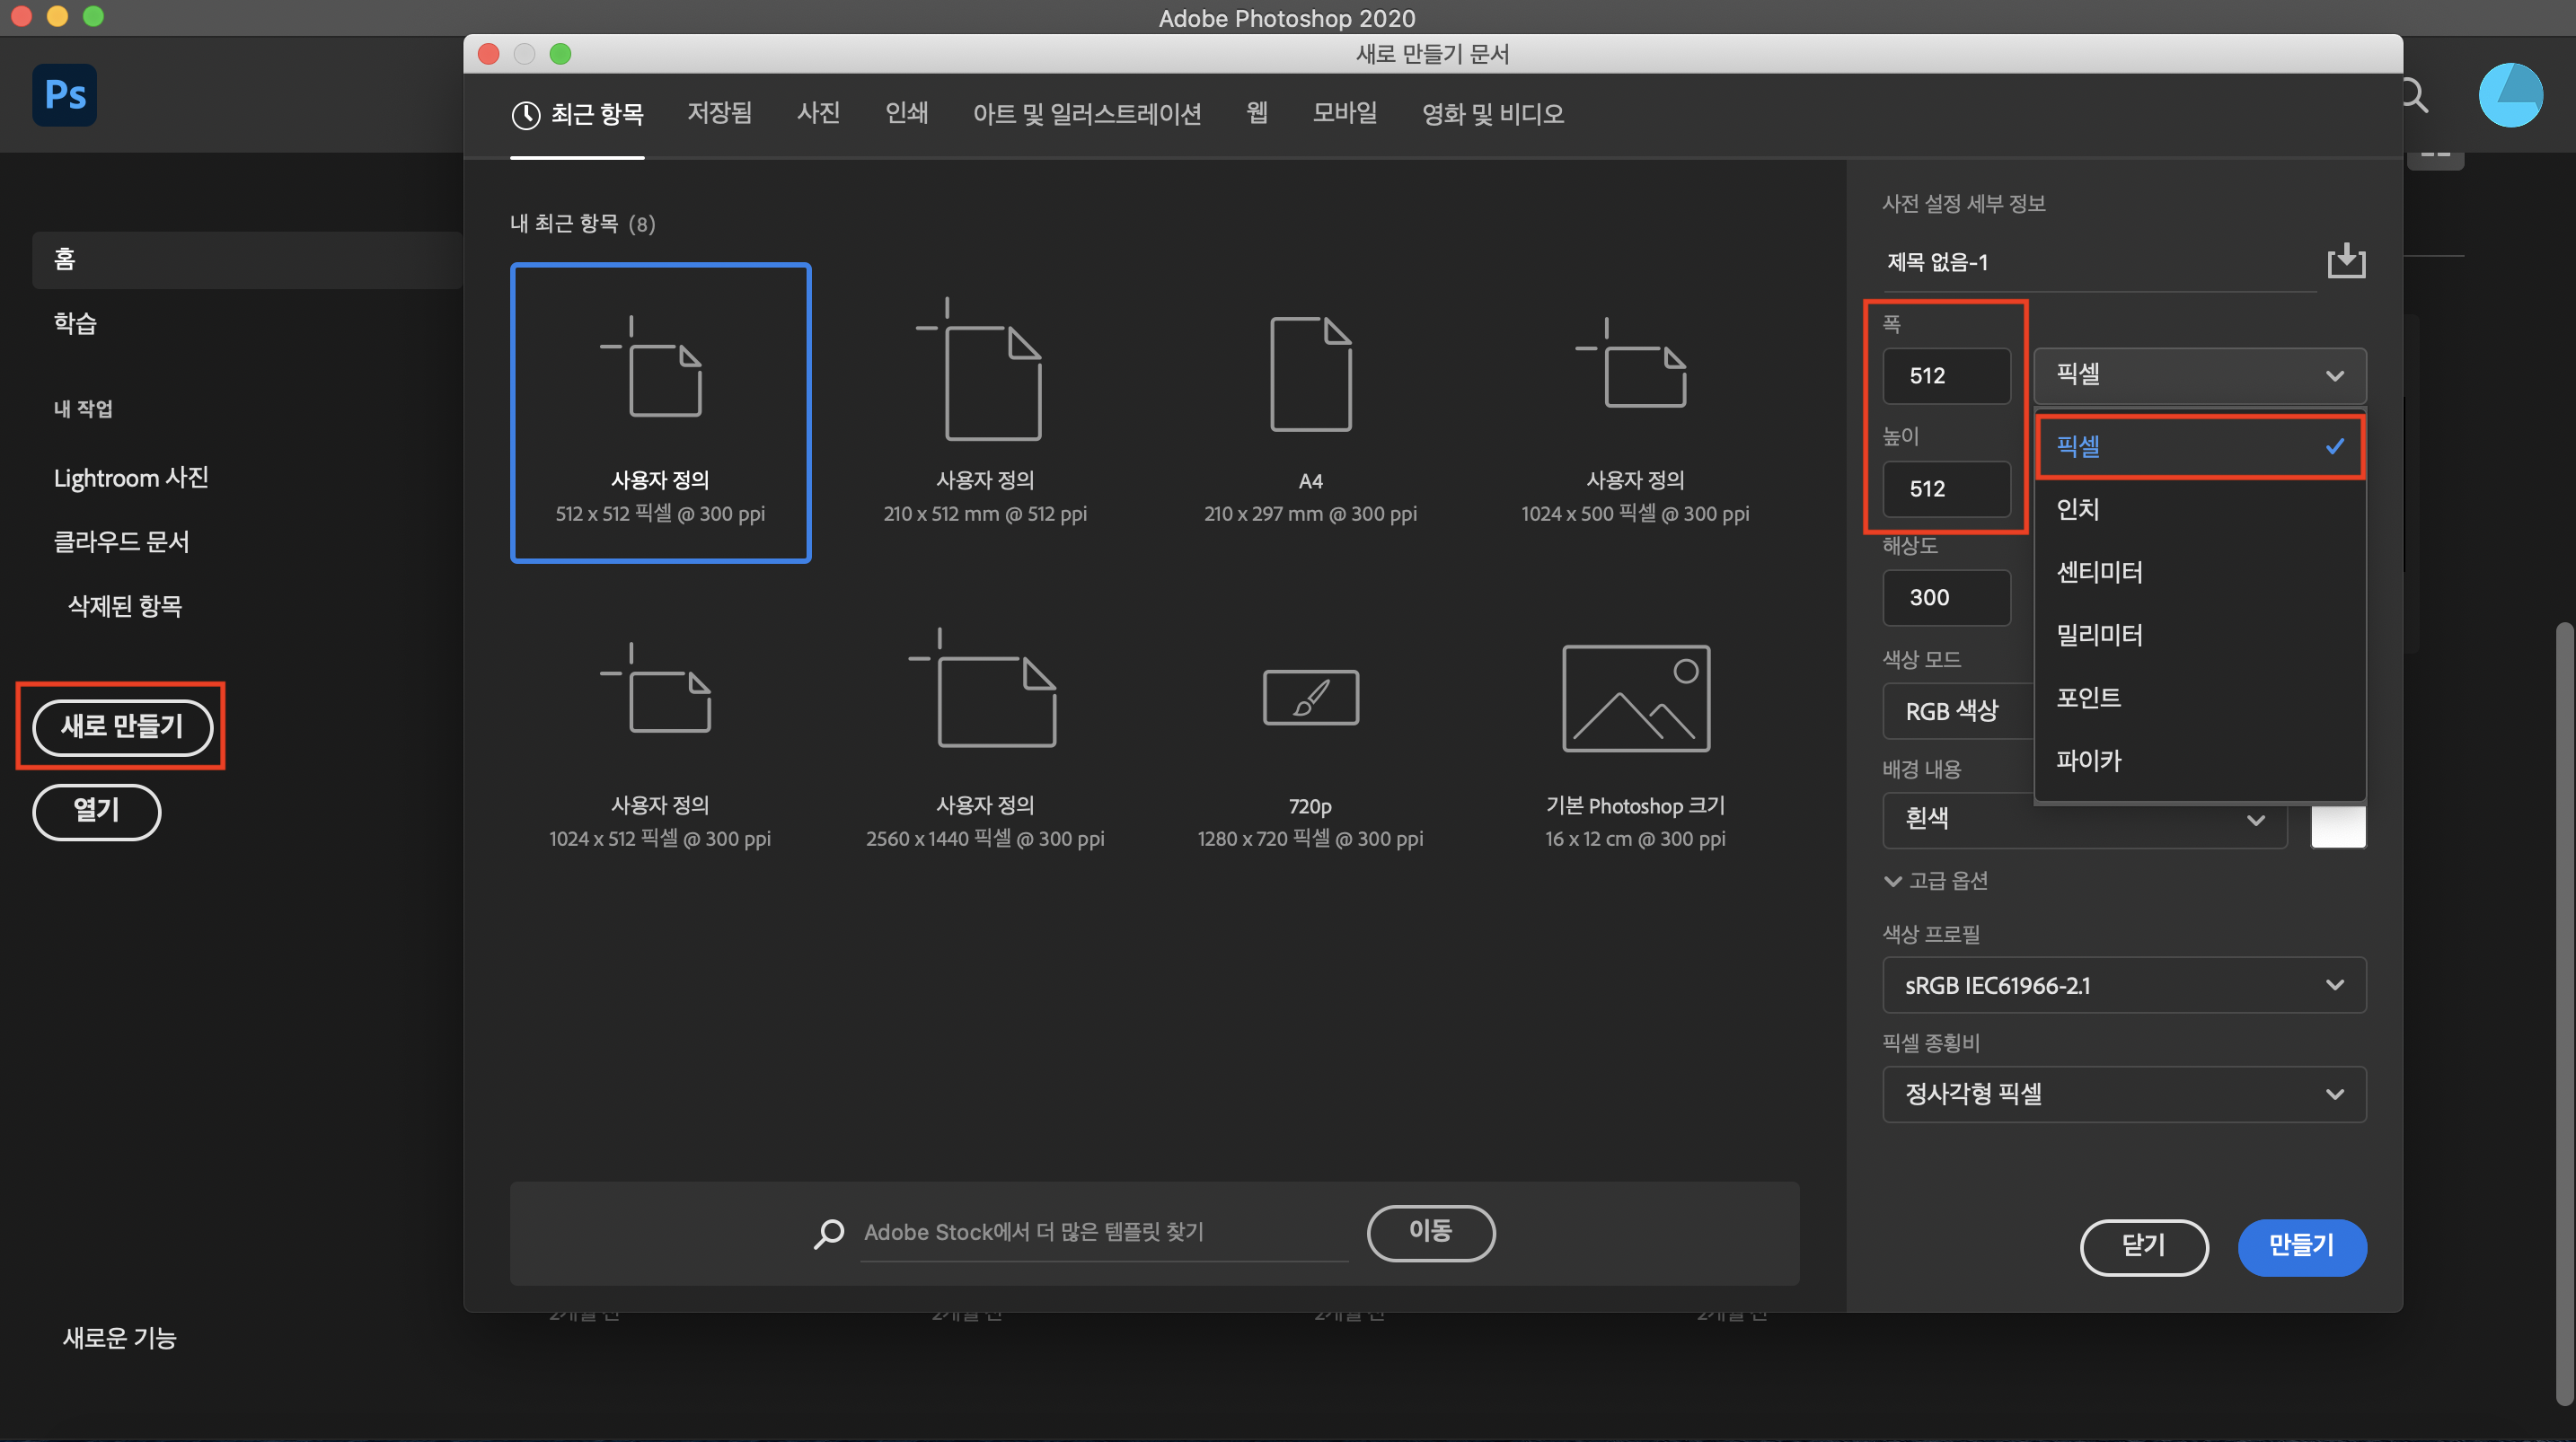2576x1442 pixels.
Task: Select the 기본 Photoshop 크기 image preset icon
Action: [1635, 698]
